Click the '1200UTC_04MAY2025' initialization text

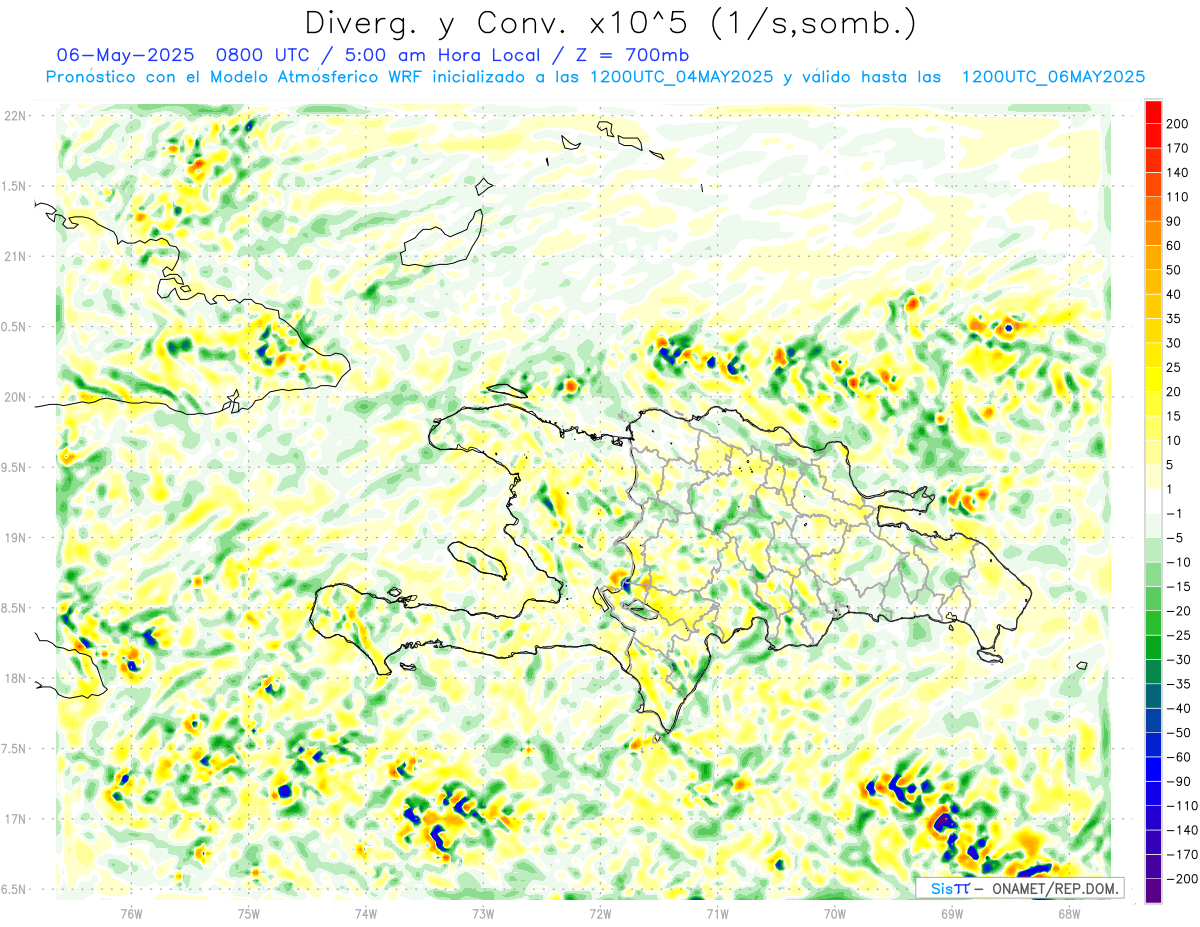[x=681, y=77]
